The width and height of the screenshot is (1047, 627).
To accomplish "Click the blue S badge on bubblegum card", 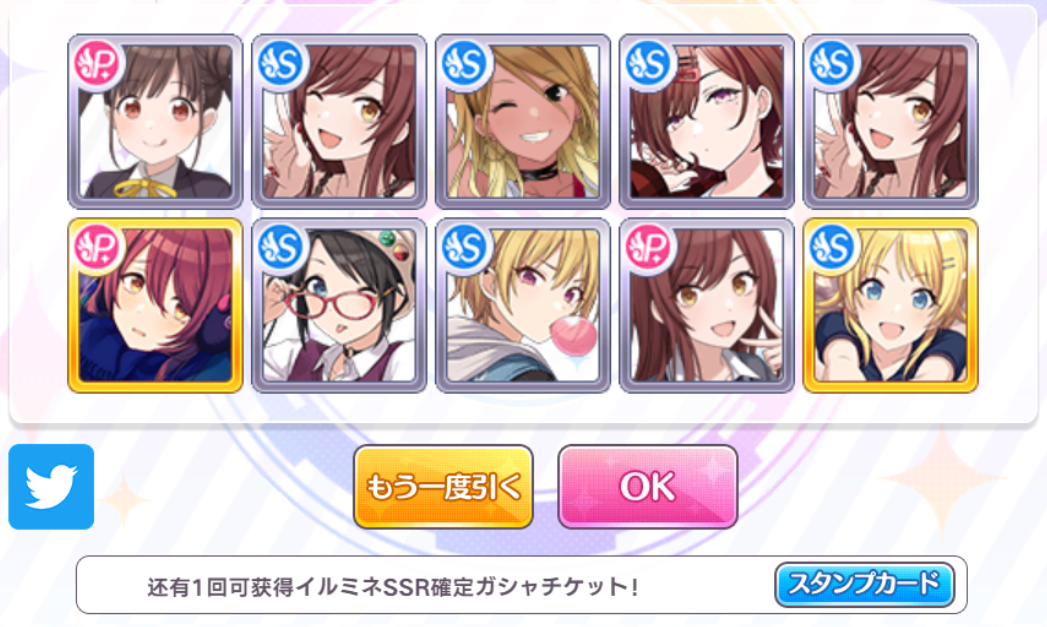I will (465, 248).
